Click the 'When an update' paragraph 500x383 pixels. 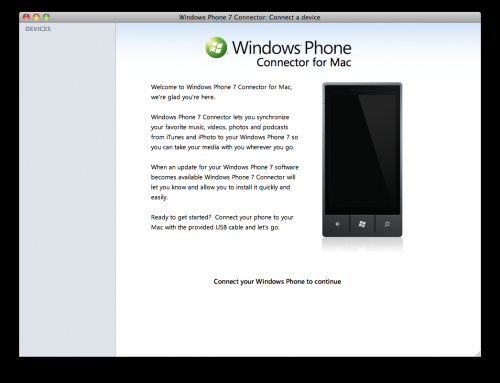click(x=225, y=182)
